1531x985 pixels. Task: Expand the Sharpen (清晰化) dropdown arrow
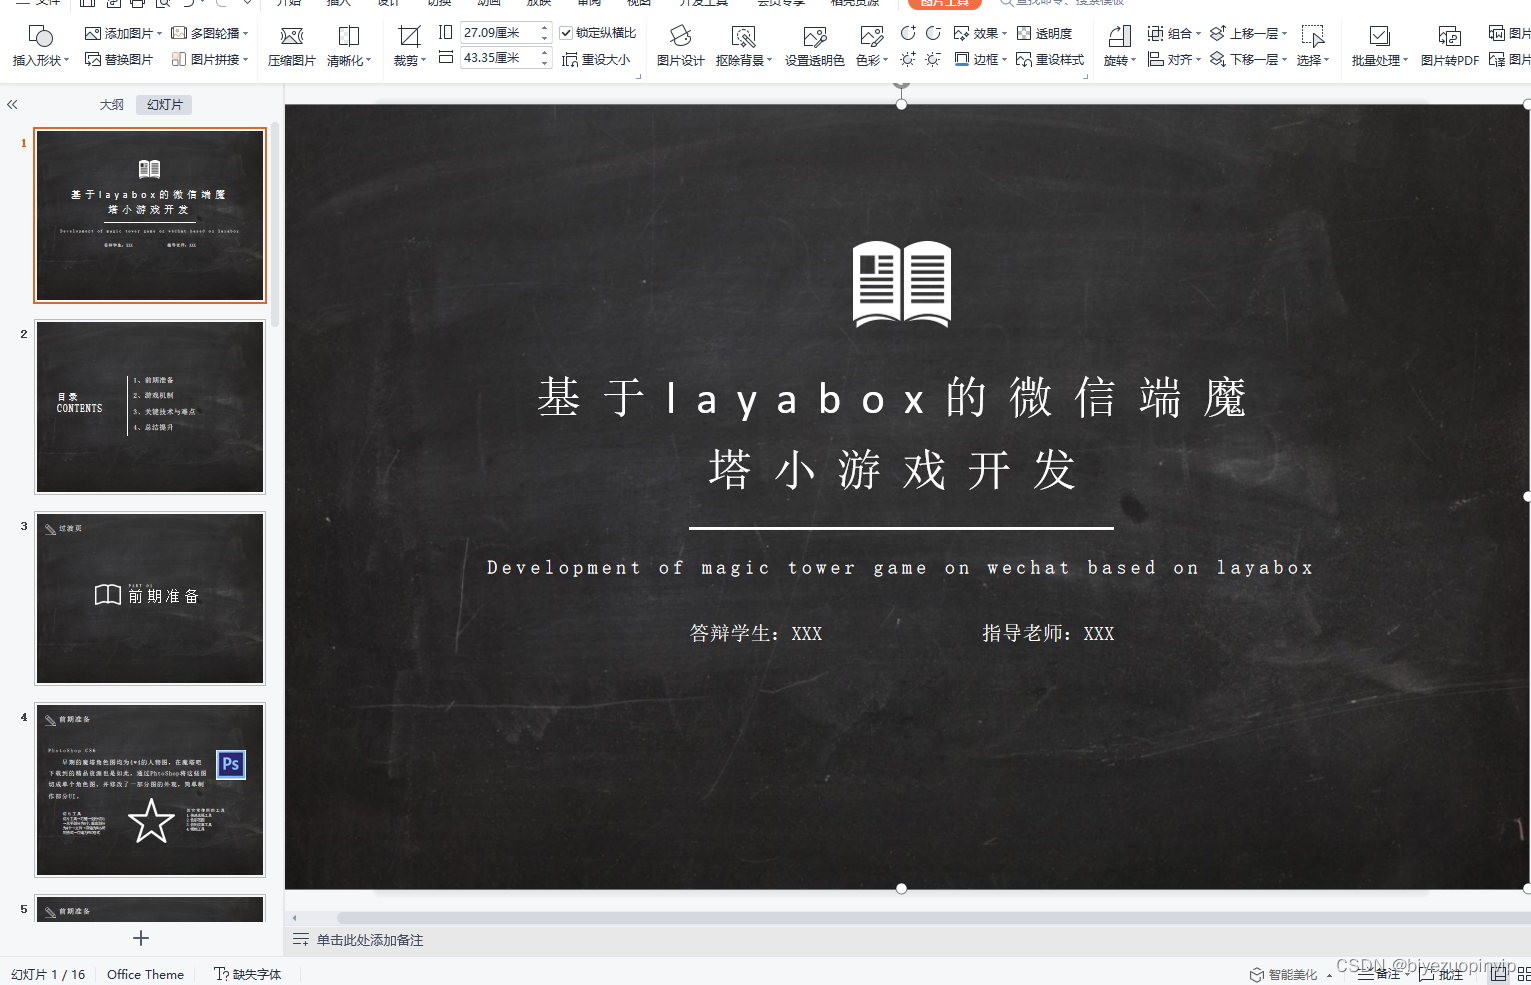(369, 61)
